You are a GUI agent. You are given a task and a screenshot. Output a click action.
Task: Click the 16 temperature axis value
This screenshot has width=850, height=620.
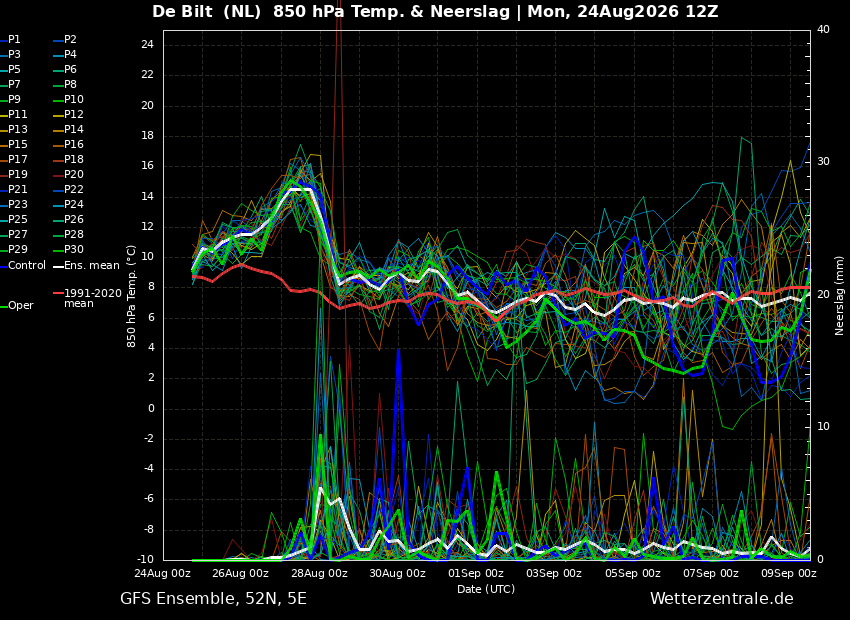point(147,166)
